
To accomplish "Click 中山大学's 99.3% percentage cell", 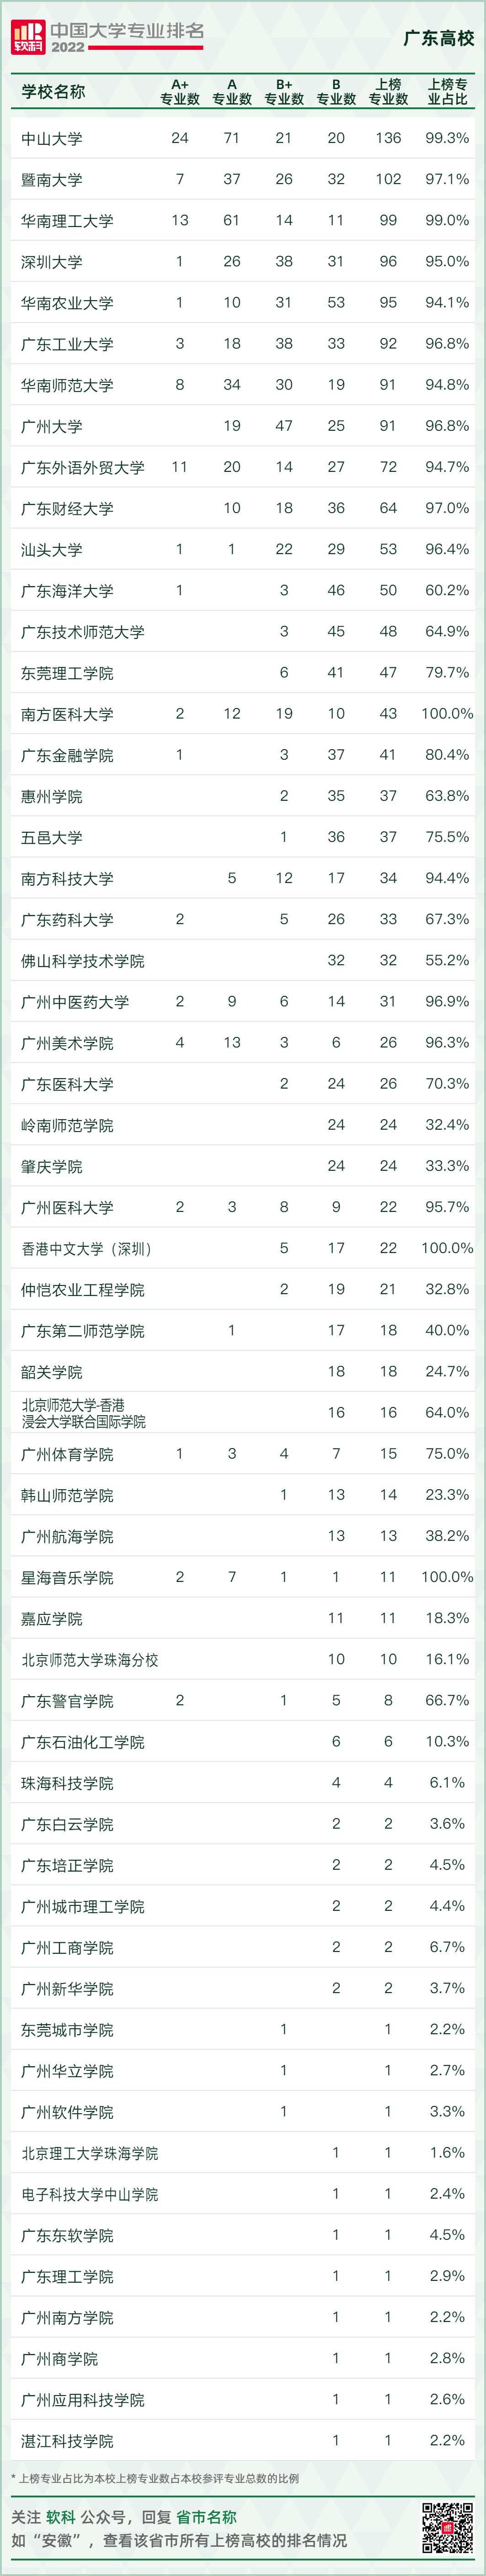I will pos(447,138).
